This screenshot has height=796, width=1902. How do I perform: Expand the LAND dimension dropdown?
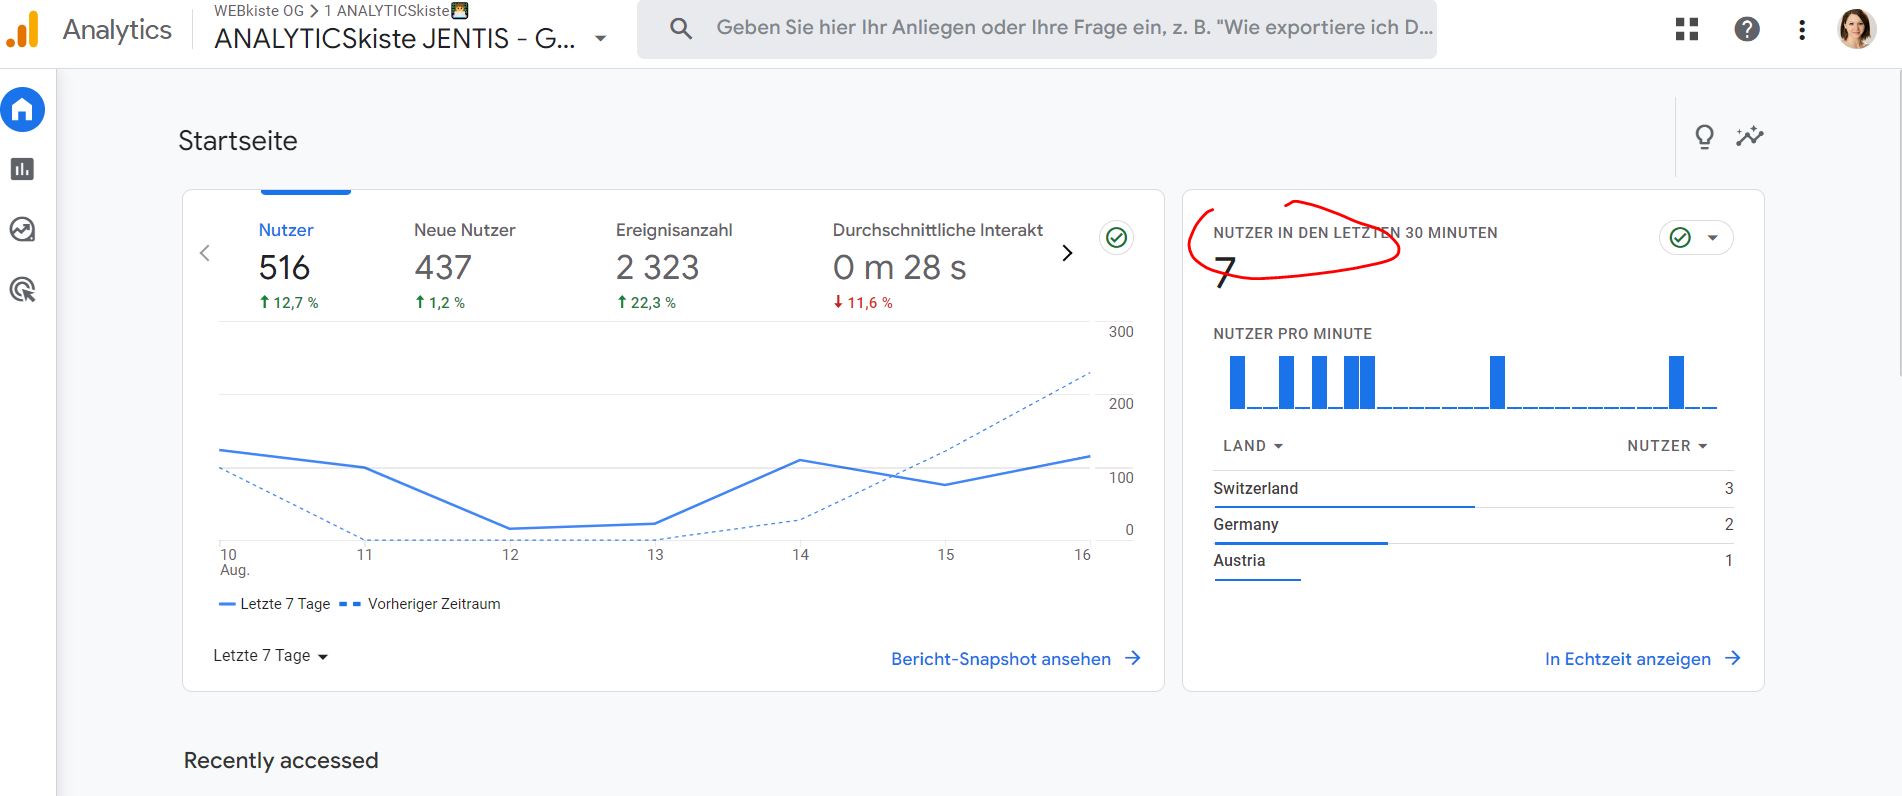(1253, 446)
